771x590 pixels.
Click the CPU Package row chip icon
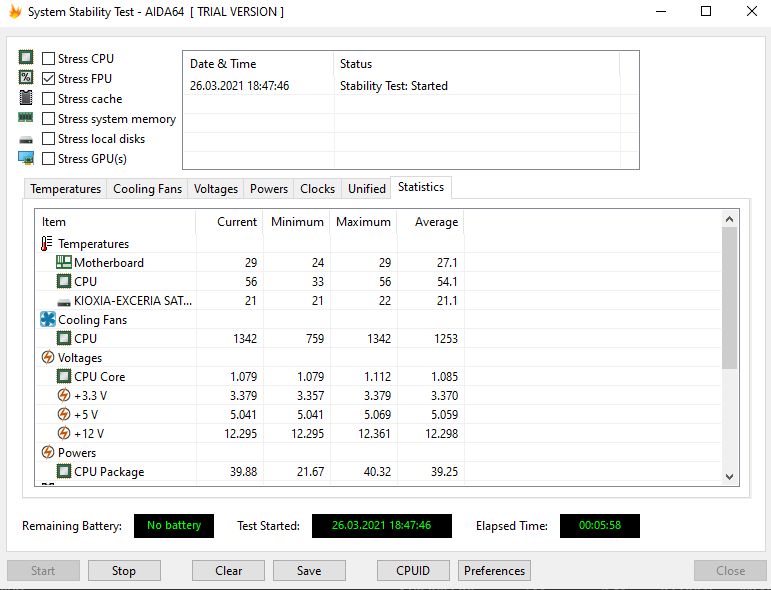coord(64,472)
